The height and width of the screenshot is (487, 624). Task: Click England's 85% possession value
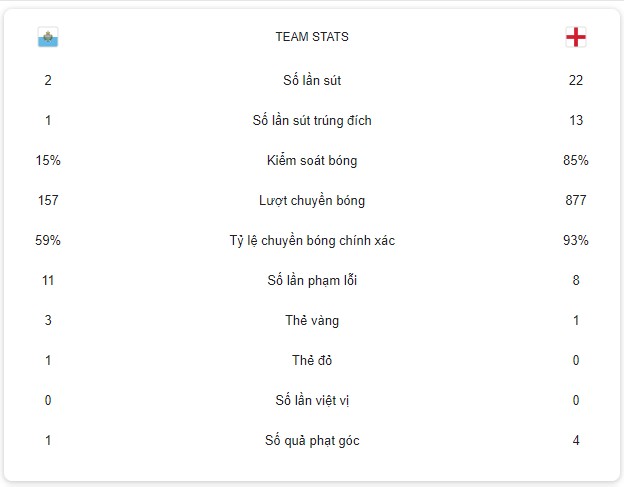click(575, 160)
